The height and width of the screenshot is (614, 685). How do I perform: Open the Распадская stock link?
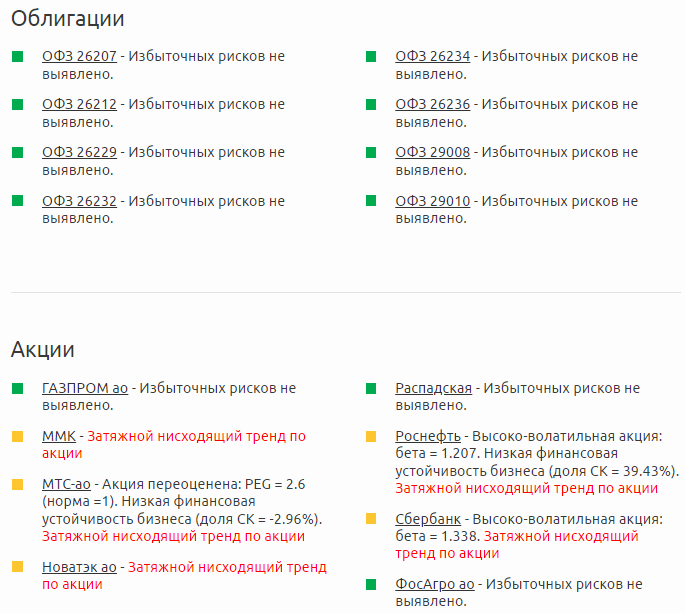pos(433,388)
